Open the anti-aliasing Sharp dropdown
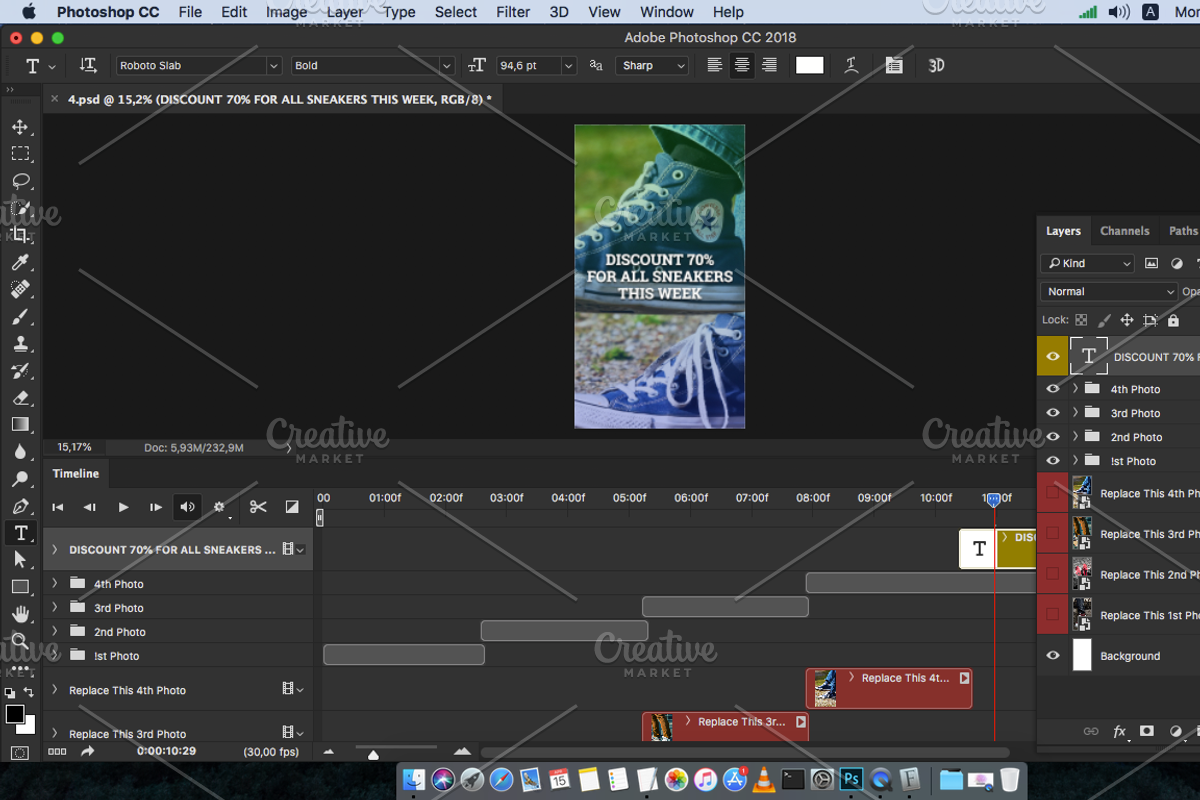Viewport: 1200px width, 800px height. point(652,65)
